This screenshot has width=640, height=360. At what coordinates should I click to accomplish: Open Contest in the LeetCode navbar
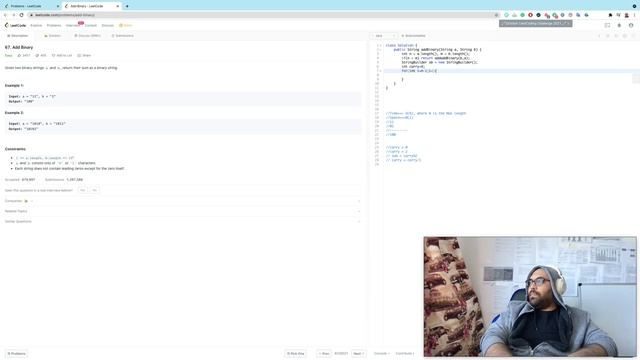[91, 25]
